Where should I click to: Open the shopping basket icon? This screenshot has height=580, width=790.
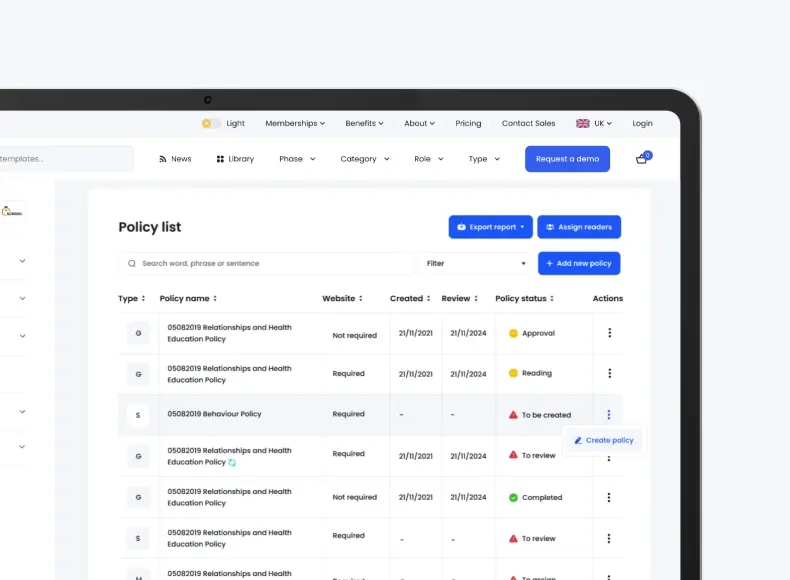click(642, 158)
